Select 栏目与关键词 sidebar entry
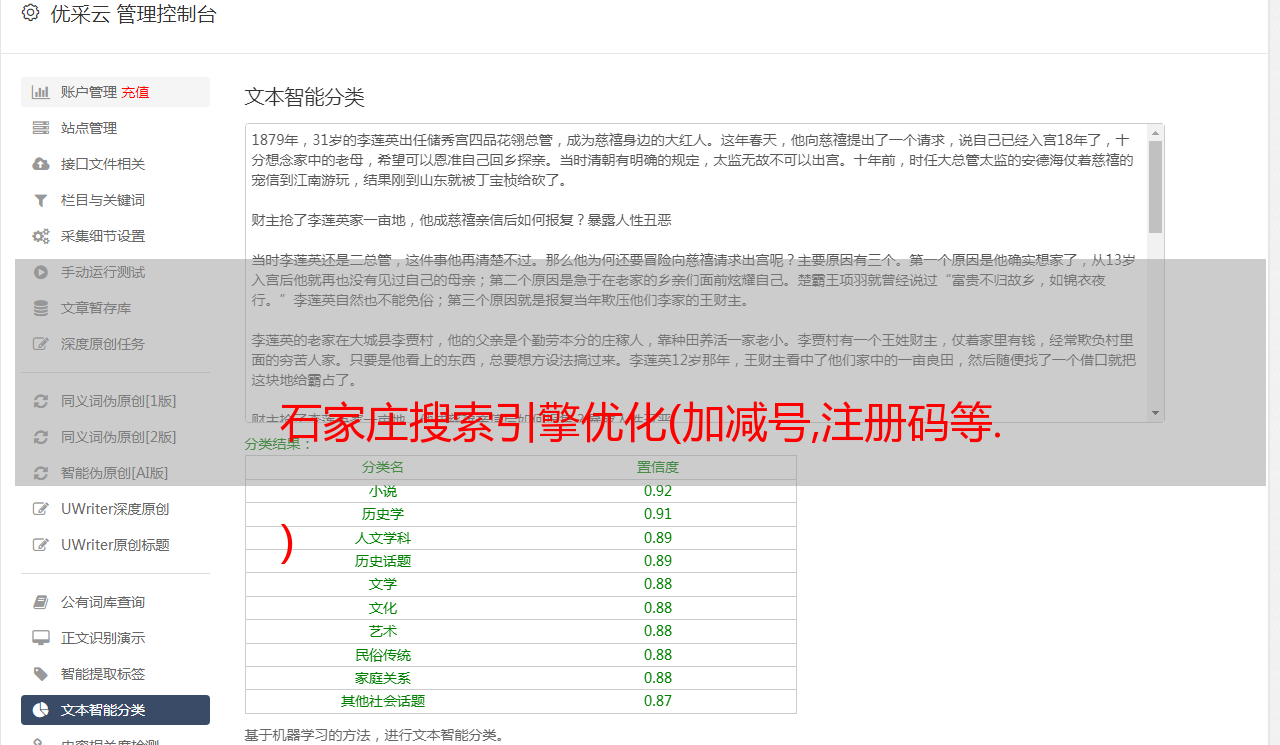The image size is (1280, 745). click(x=115, y=200)
